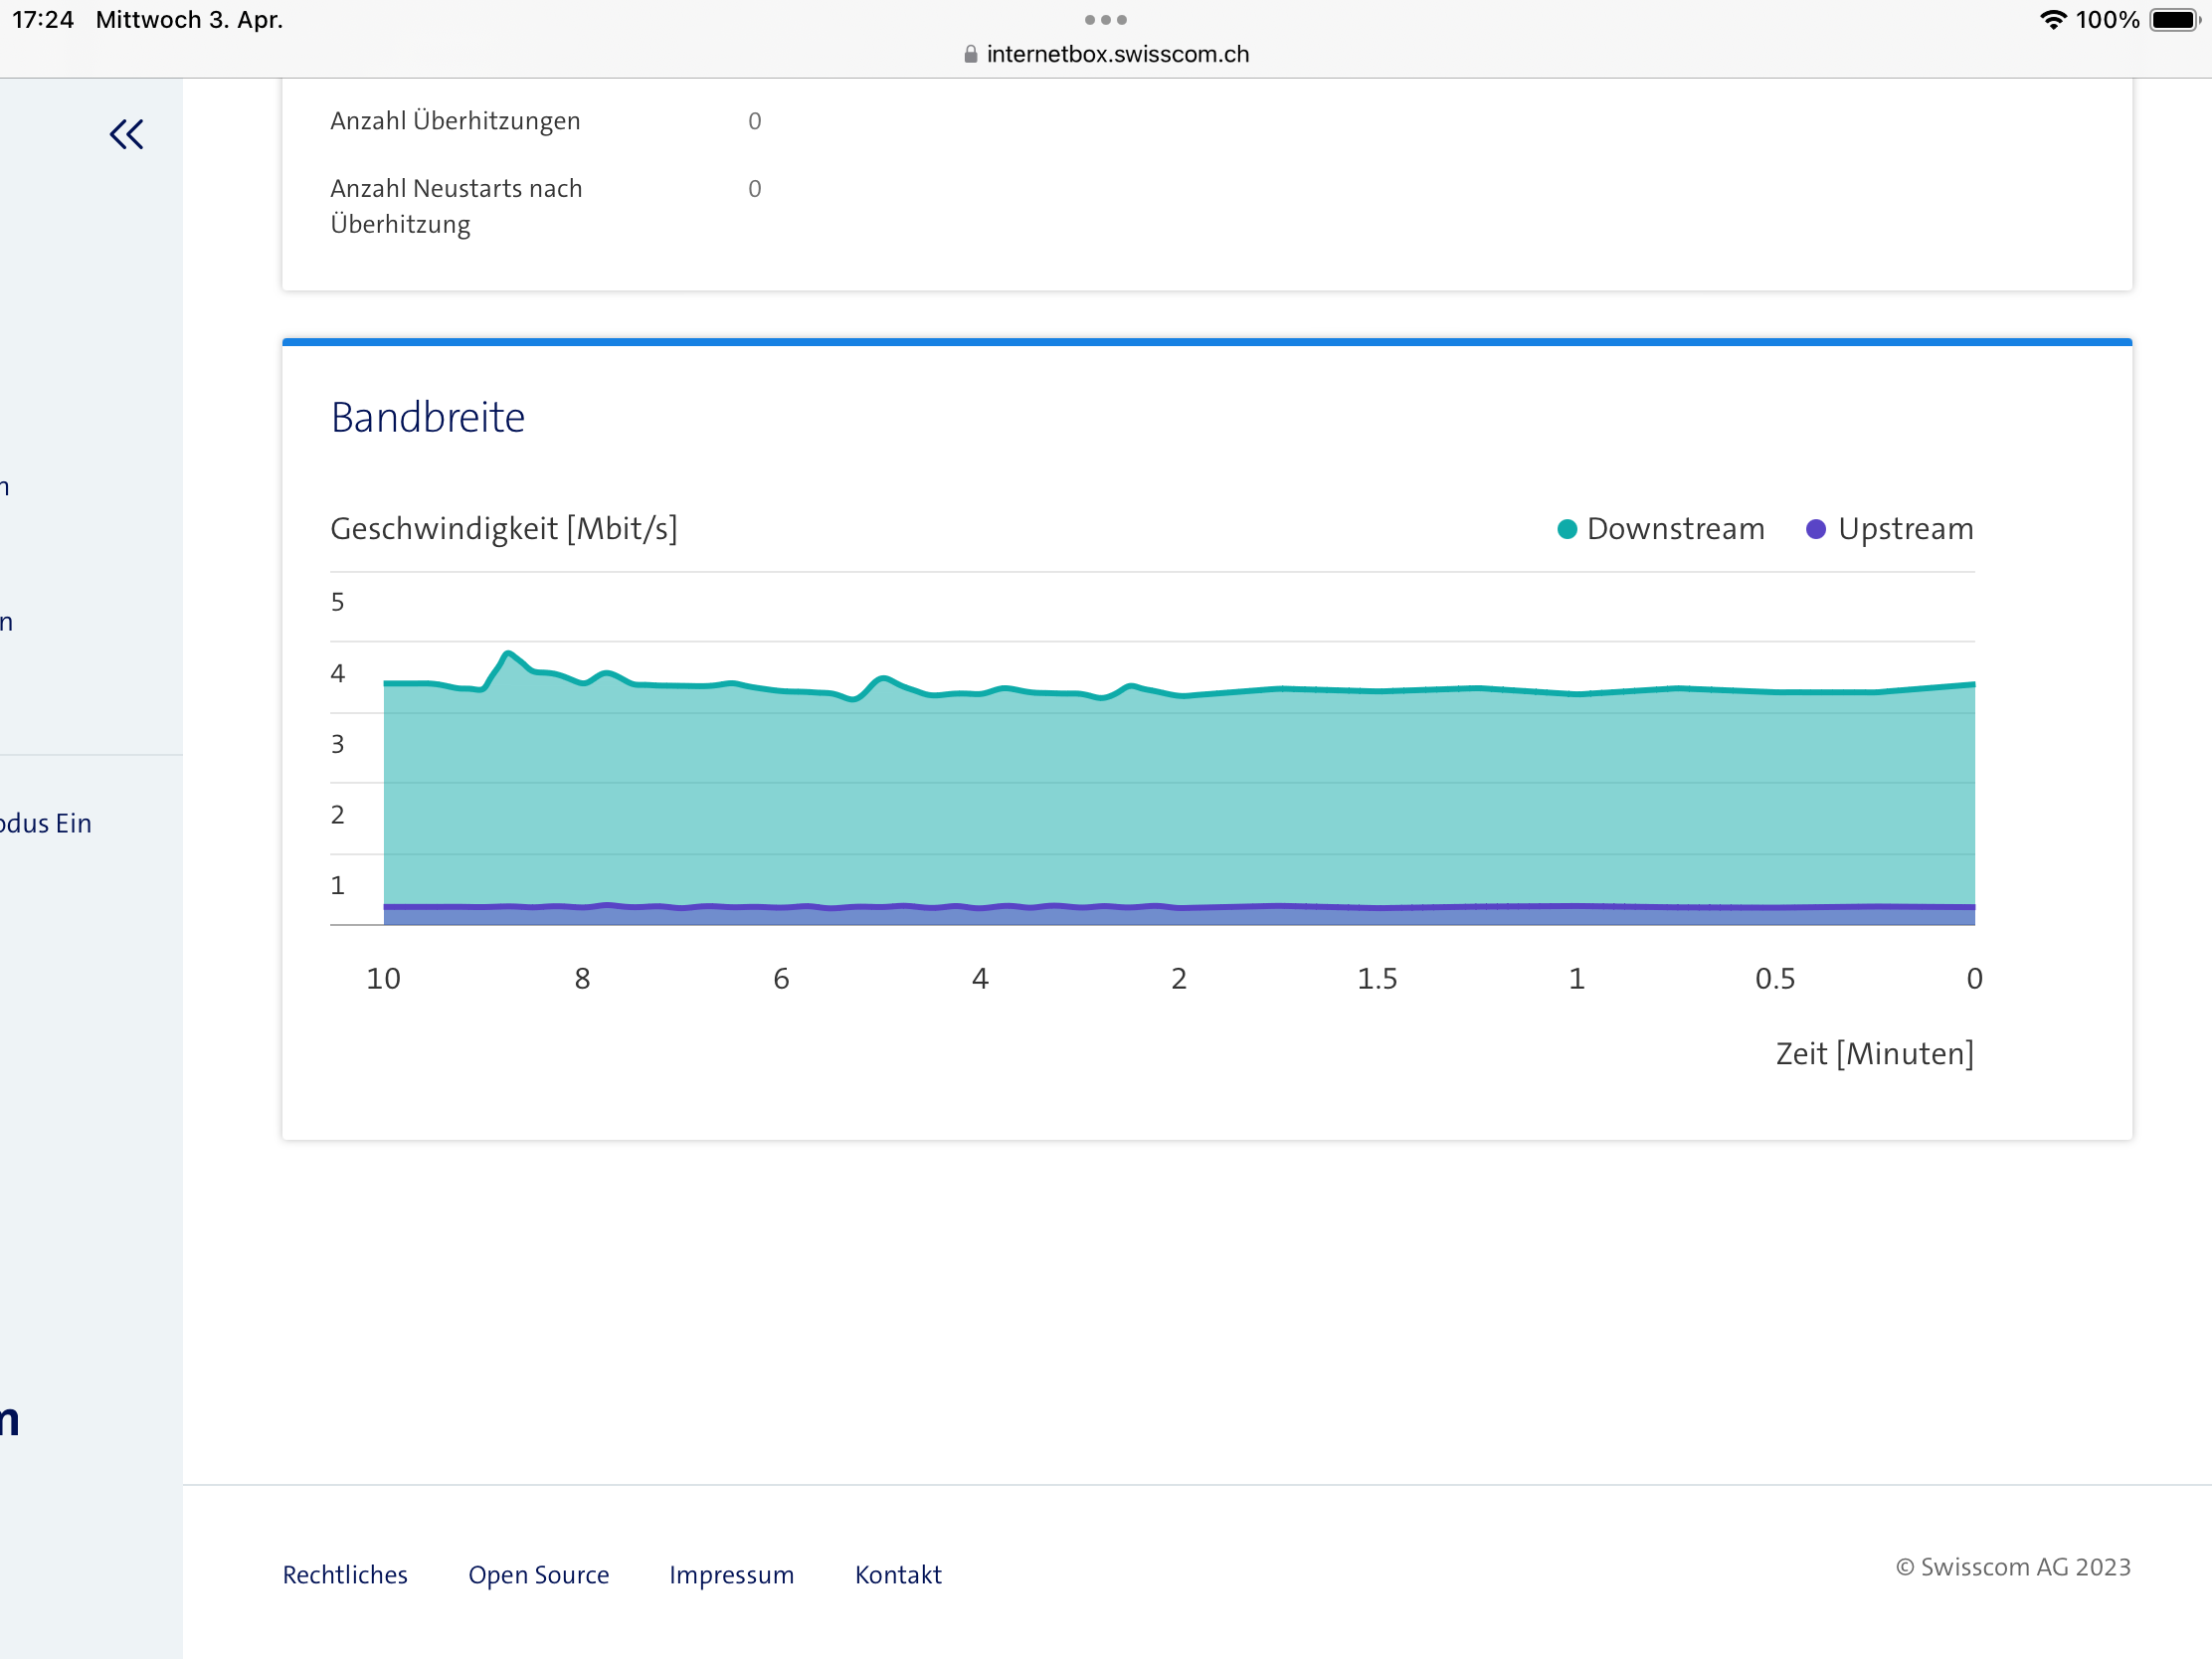Click the Upstream legend label
Screen dimensions: 2212x1659
pyautogui.click(x=1905, y=529)
